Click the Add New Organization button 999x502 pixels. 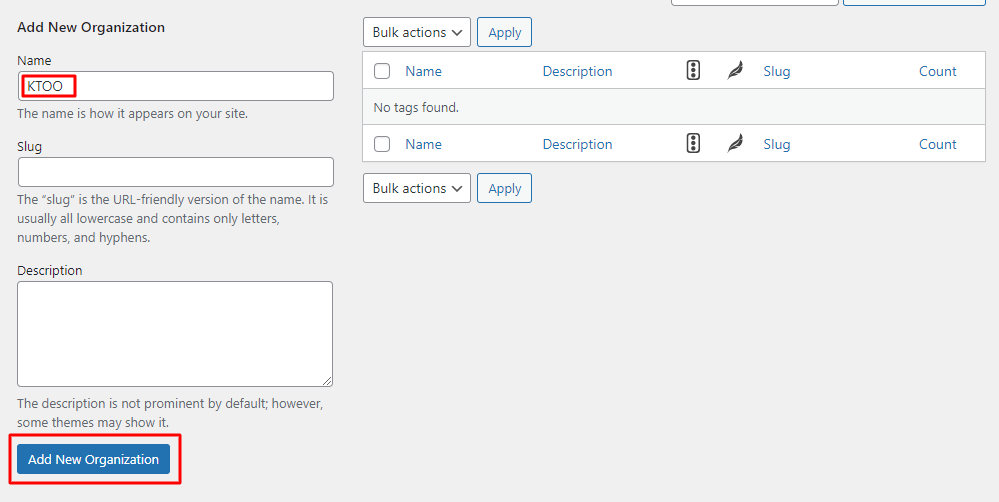pos(94,459)
